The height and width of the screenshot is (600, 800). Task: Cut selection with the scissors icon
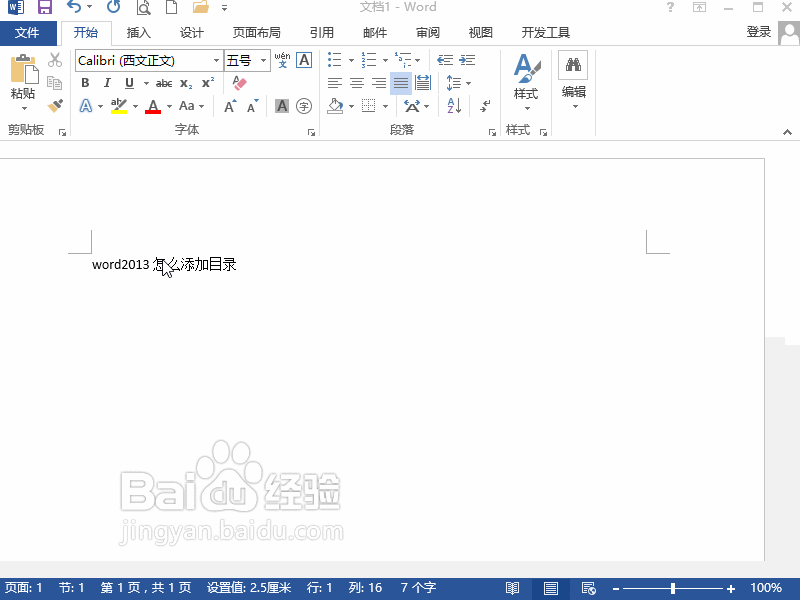(55, 60)
